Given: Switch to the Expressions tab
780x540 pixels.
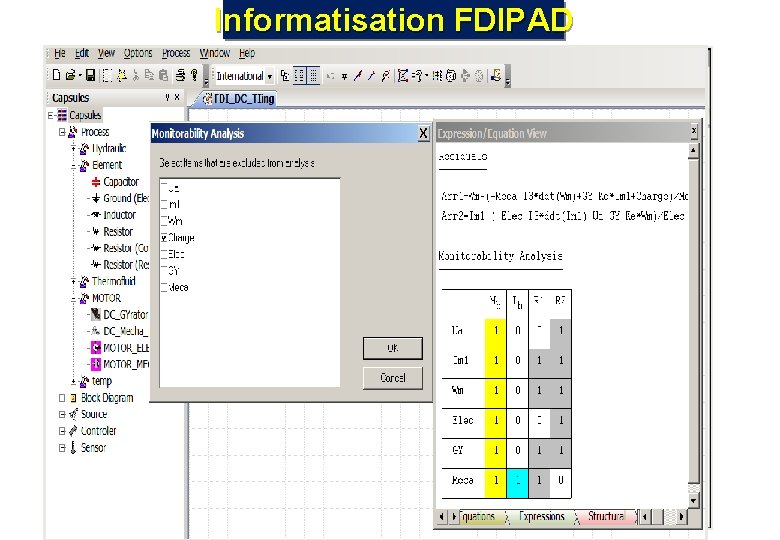Looking at the screenshot, I should 541,517.
